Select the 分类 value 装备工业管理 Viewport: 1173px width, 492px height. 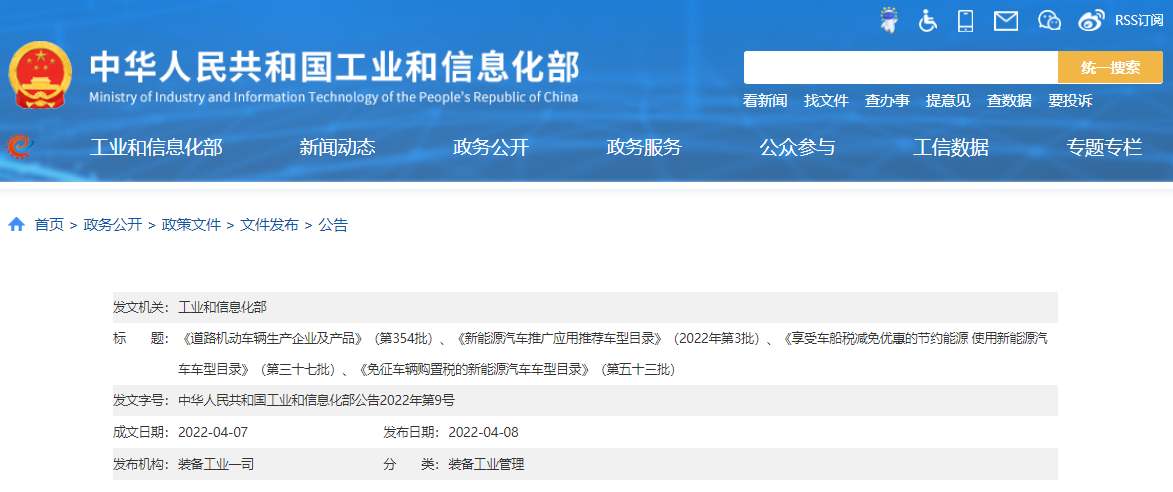(x=486, y=464)
